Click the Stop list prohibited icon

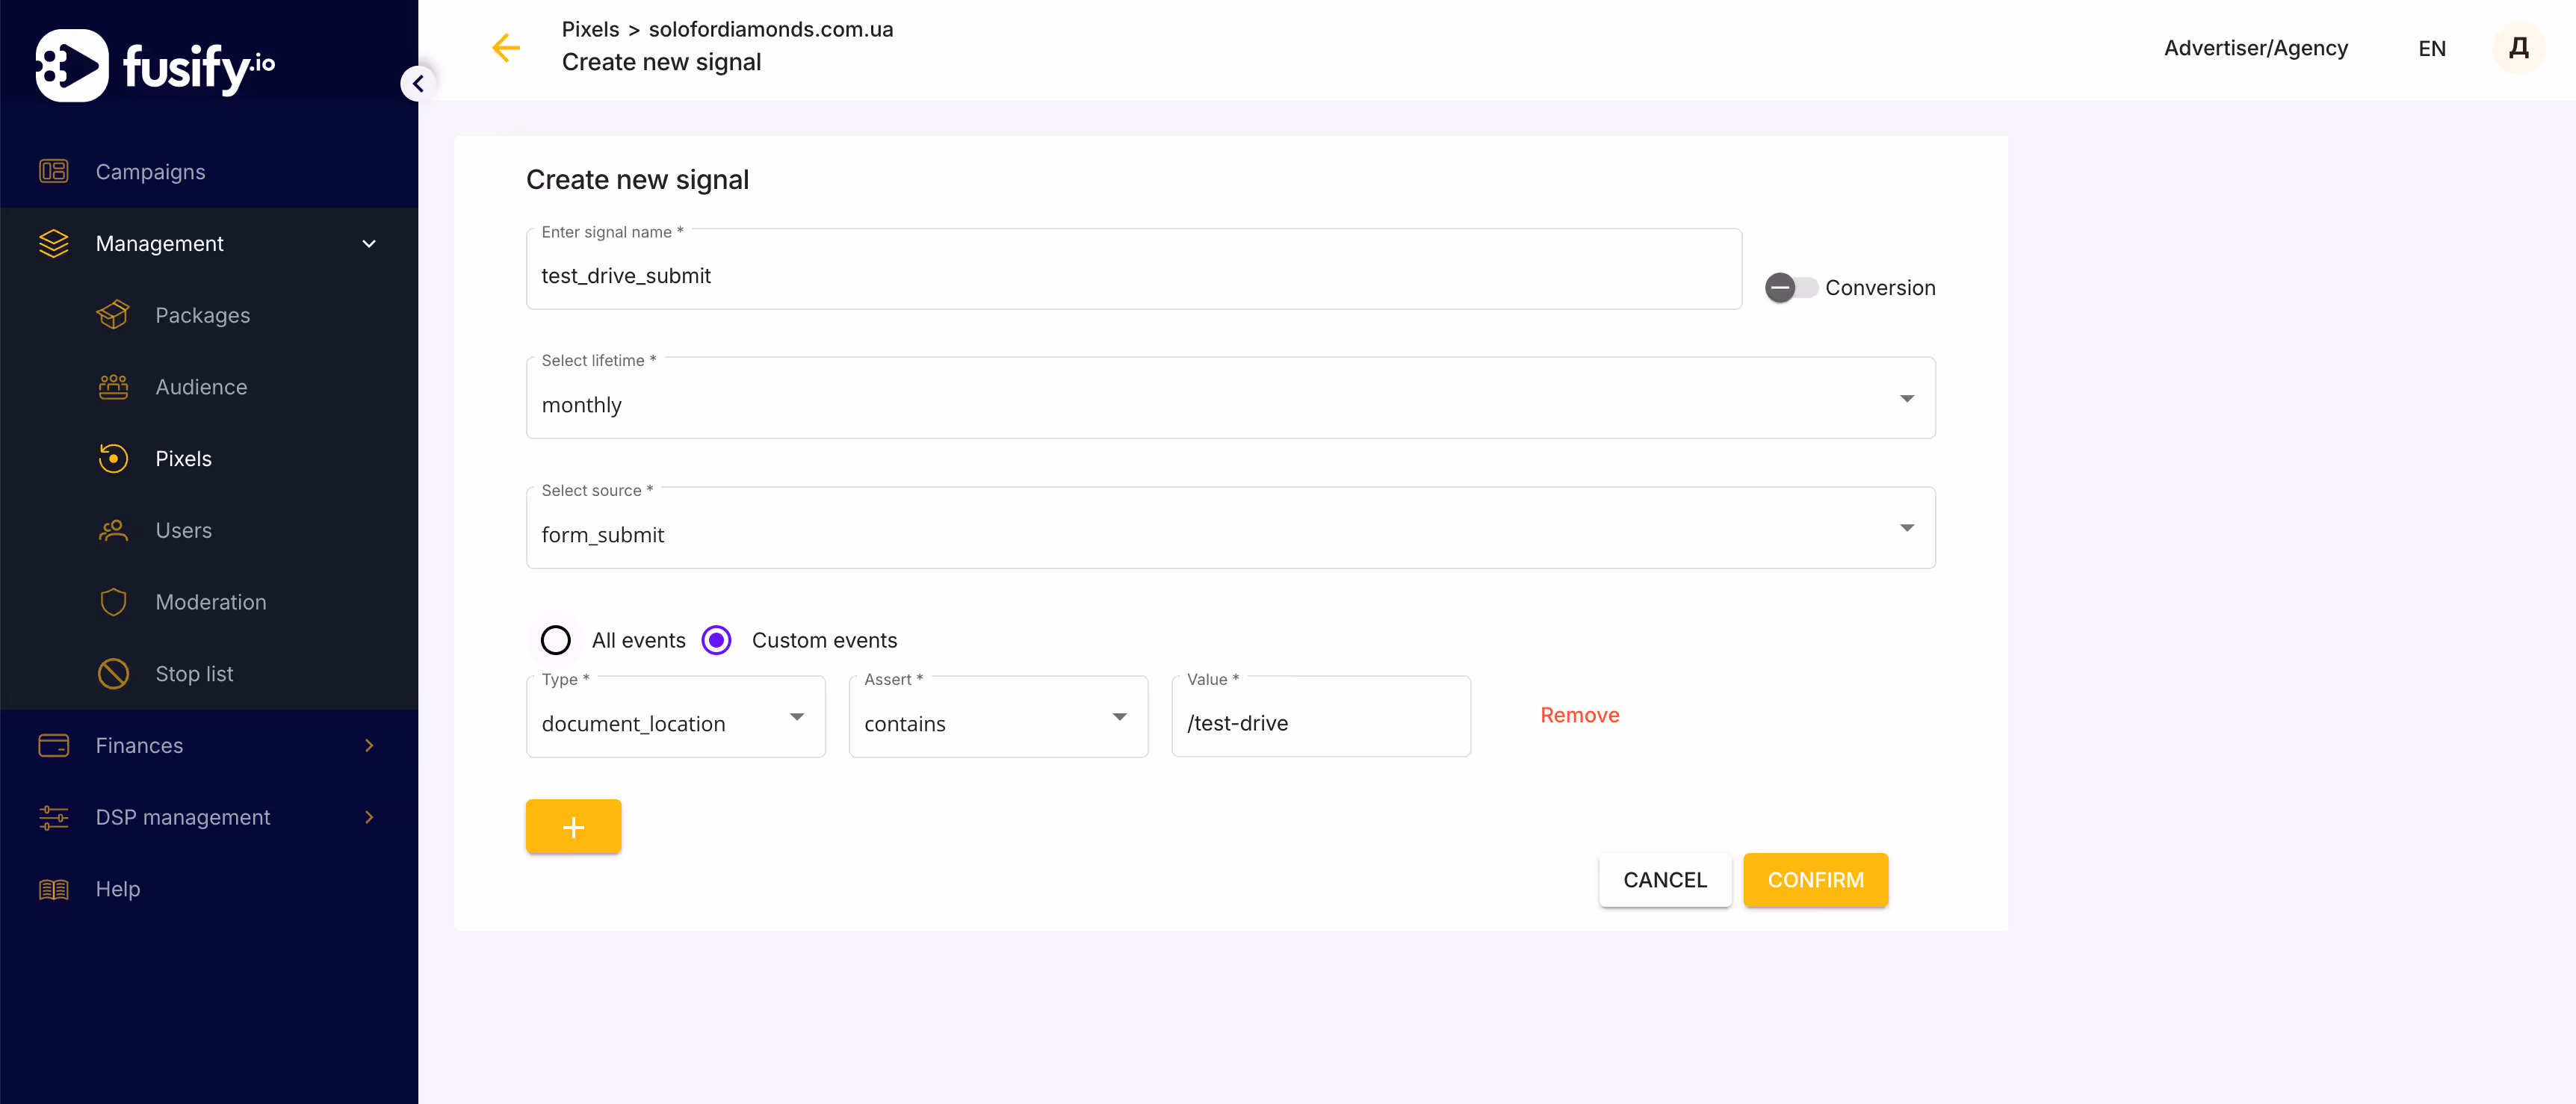[113, 674]
